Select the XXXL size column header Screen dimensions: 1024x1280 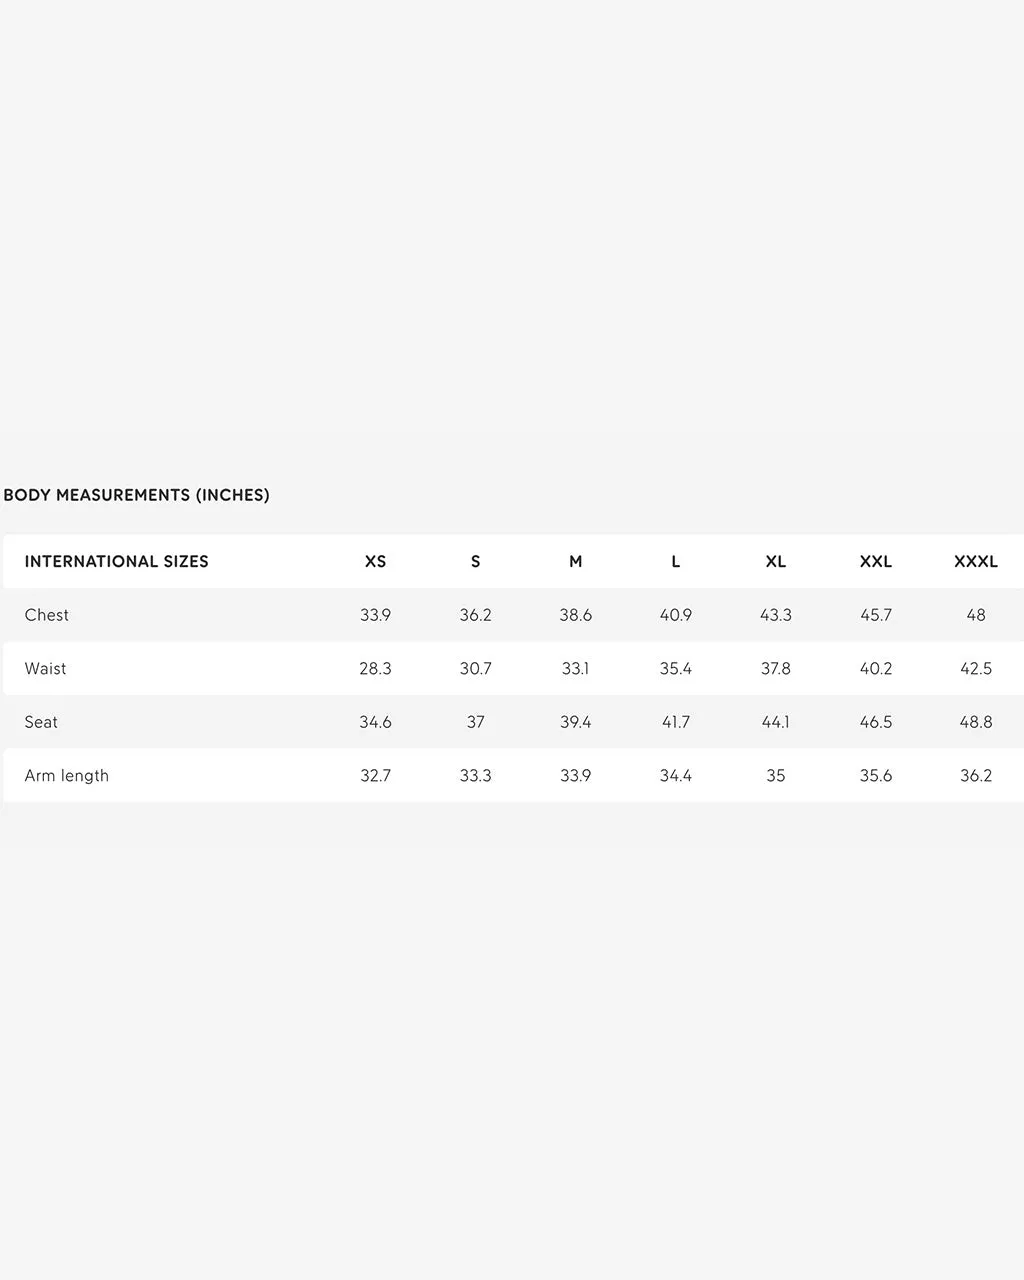point(975,562)
